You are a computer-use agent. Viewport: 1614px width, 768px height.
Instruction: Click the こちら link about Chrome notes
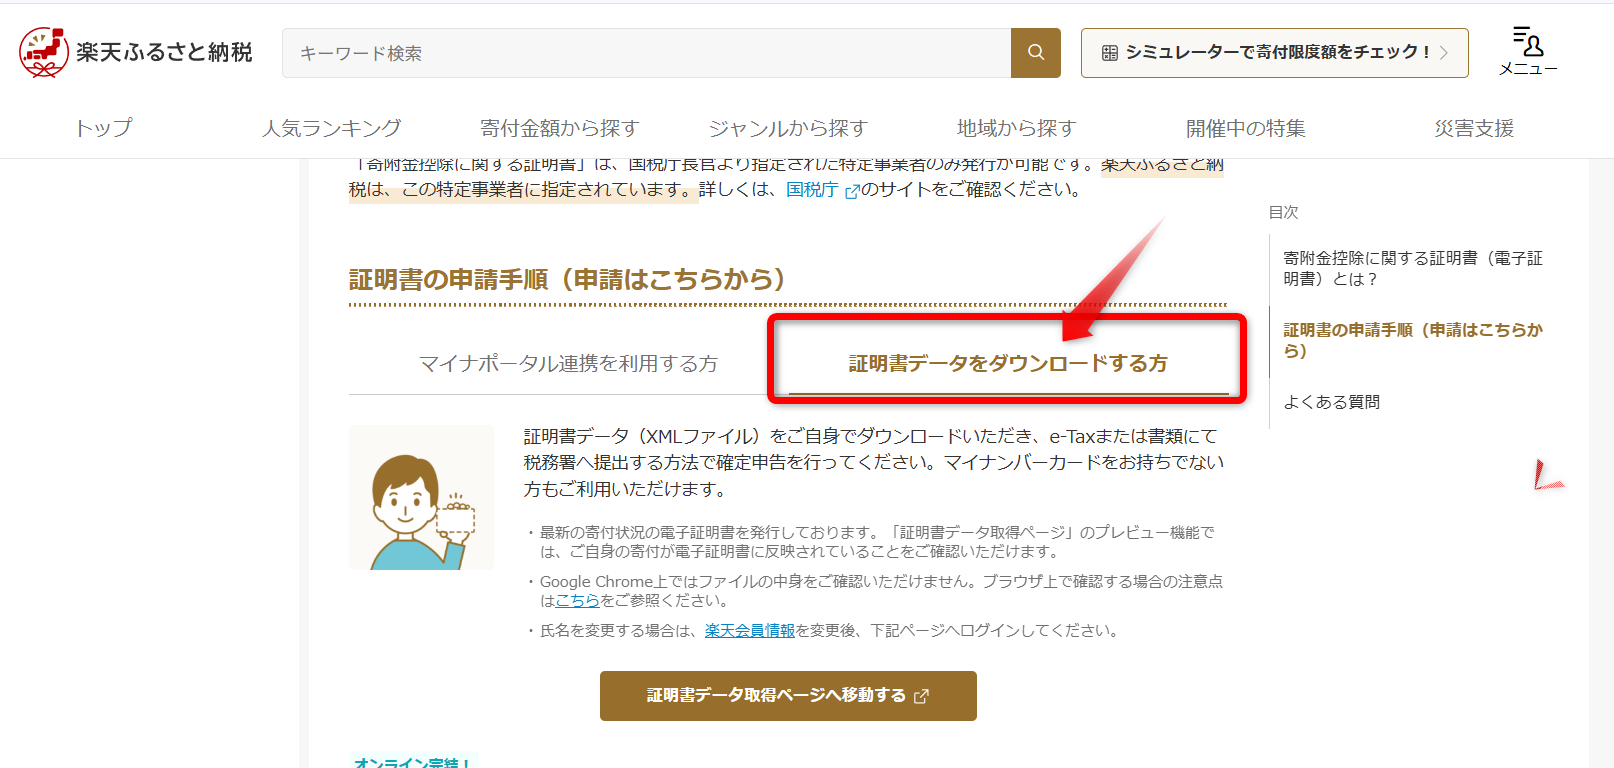(577, 601)
